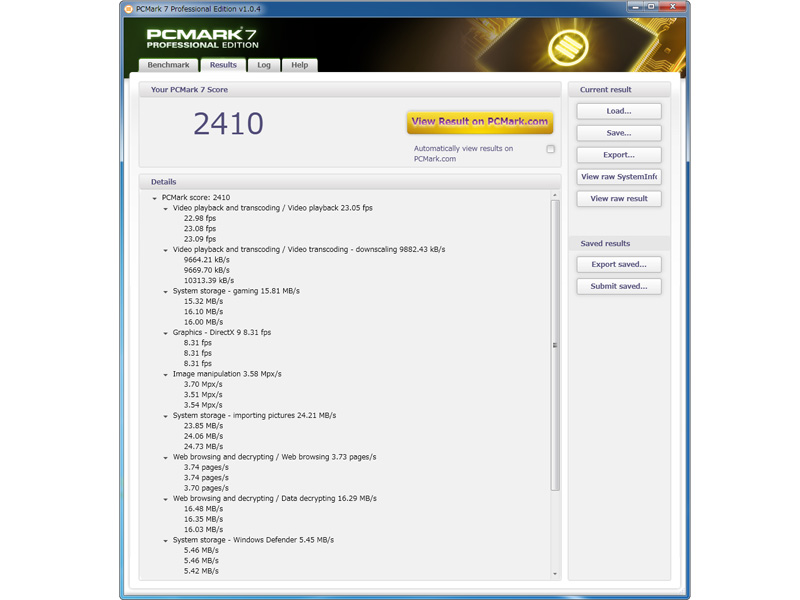This screenshot has height=600, width=800.
Task: Select the 22.98 fps result row
Action: [x=199, y=218]
